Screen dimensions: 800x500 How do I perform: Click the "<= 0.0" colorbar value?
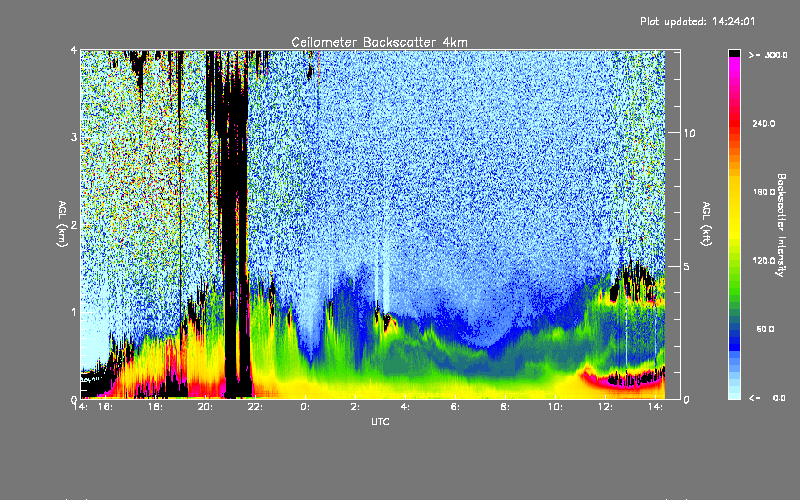coord(768,397)
